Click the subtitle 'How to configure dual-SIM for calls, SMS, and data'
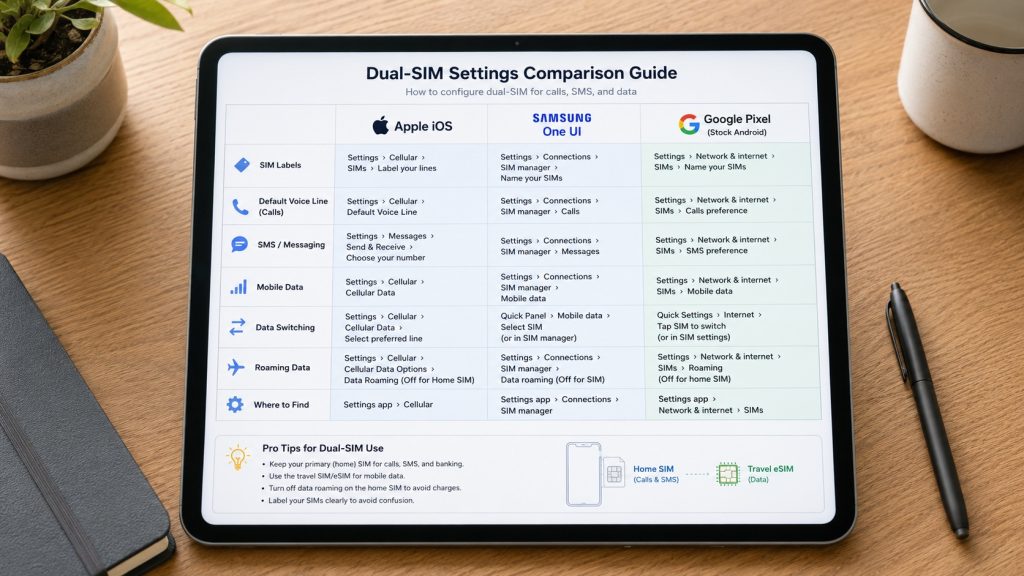Image resolution: width=1024 pixels, height=576 pixels. [520, 91]
